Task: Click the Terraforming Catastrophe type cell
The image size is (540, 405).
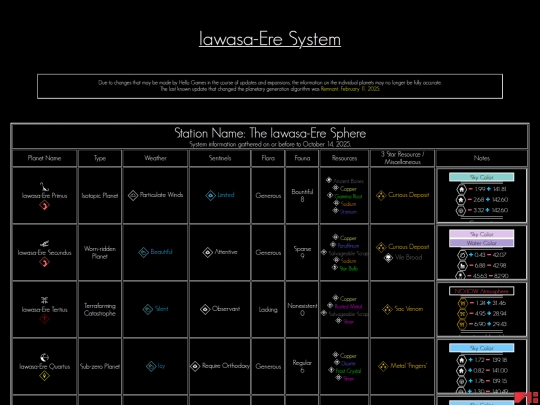Action: 100,309
